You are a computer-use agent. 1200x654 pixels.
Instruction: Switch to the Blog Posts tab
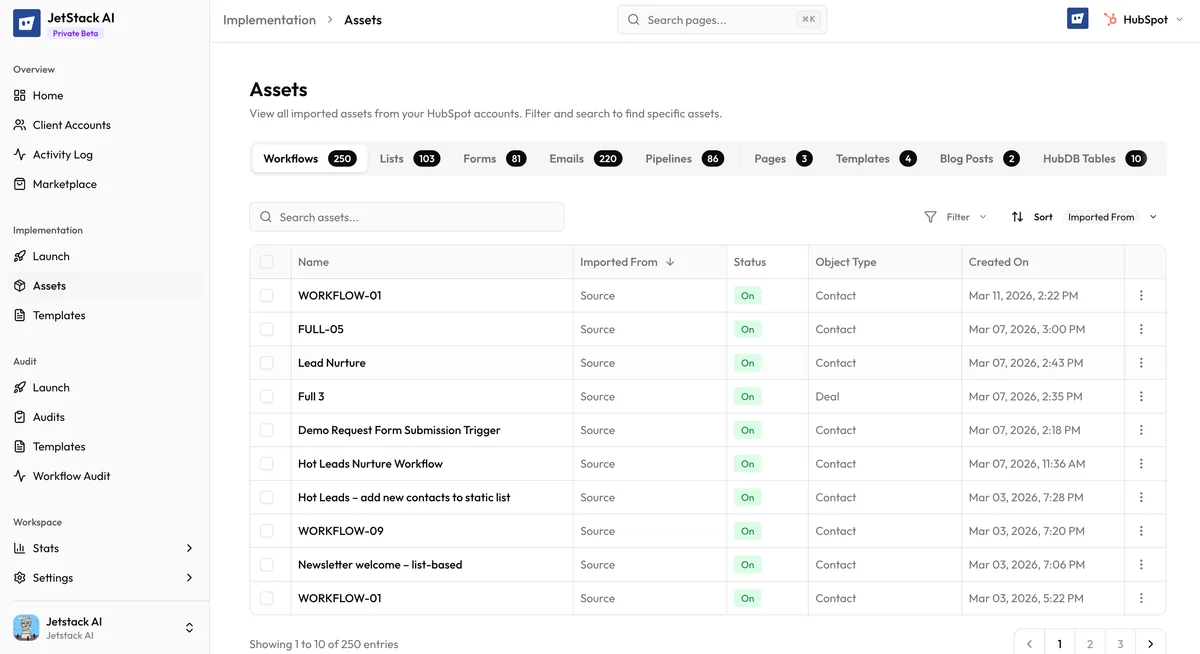pos(964,157)
